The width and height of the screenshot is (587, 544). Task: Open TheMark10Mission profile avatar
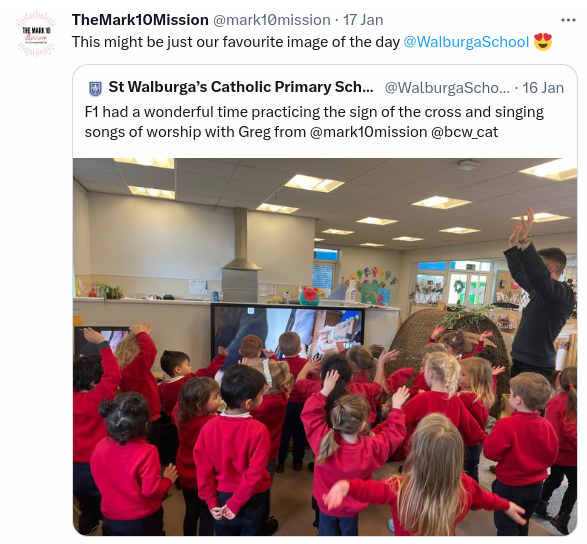(x=36, y=34)
